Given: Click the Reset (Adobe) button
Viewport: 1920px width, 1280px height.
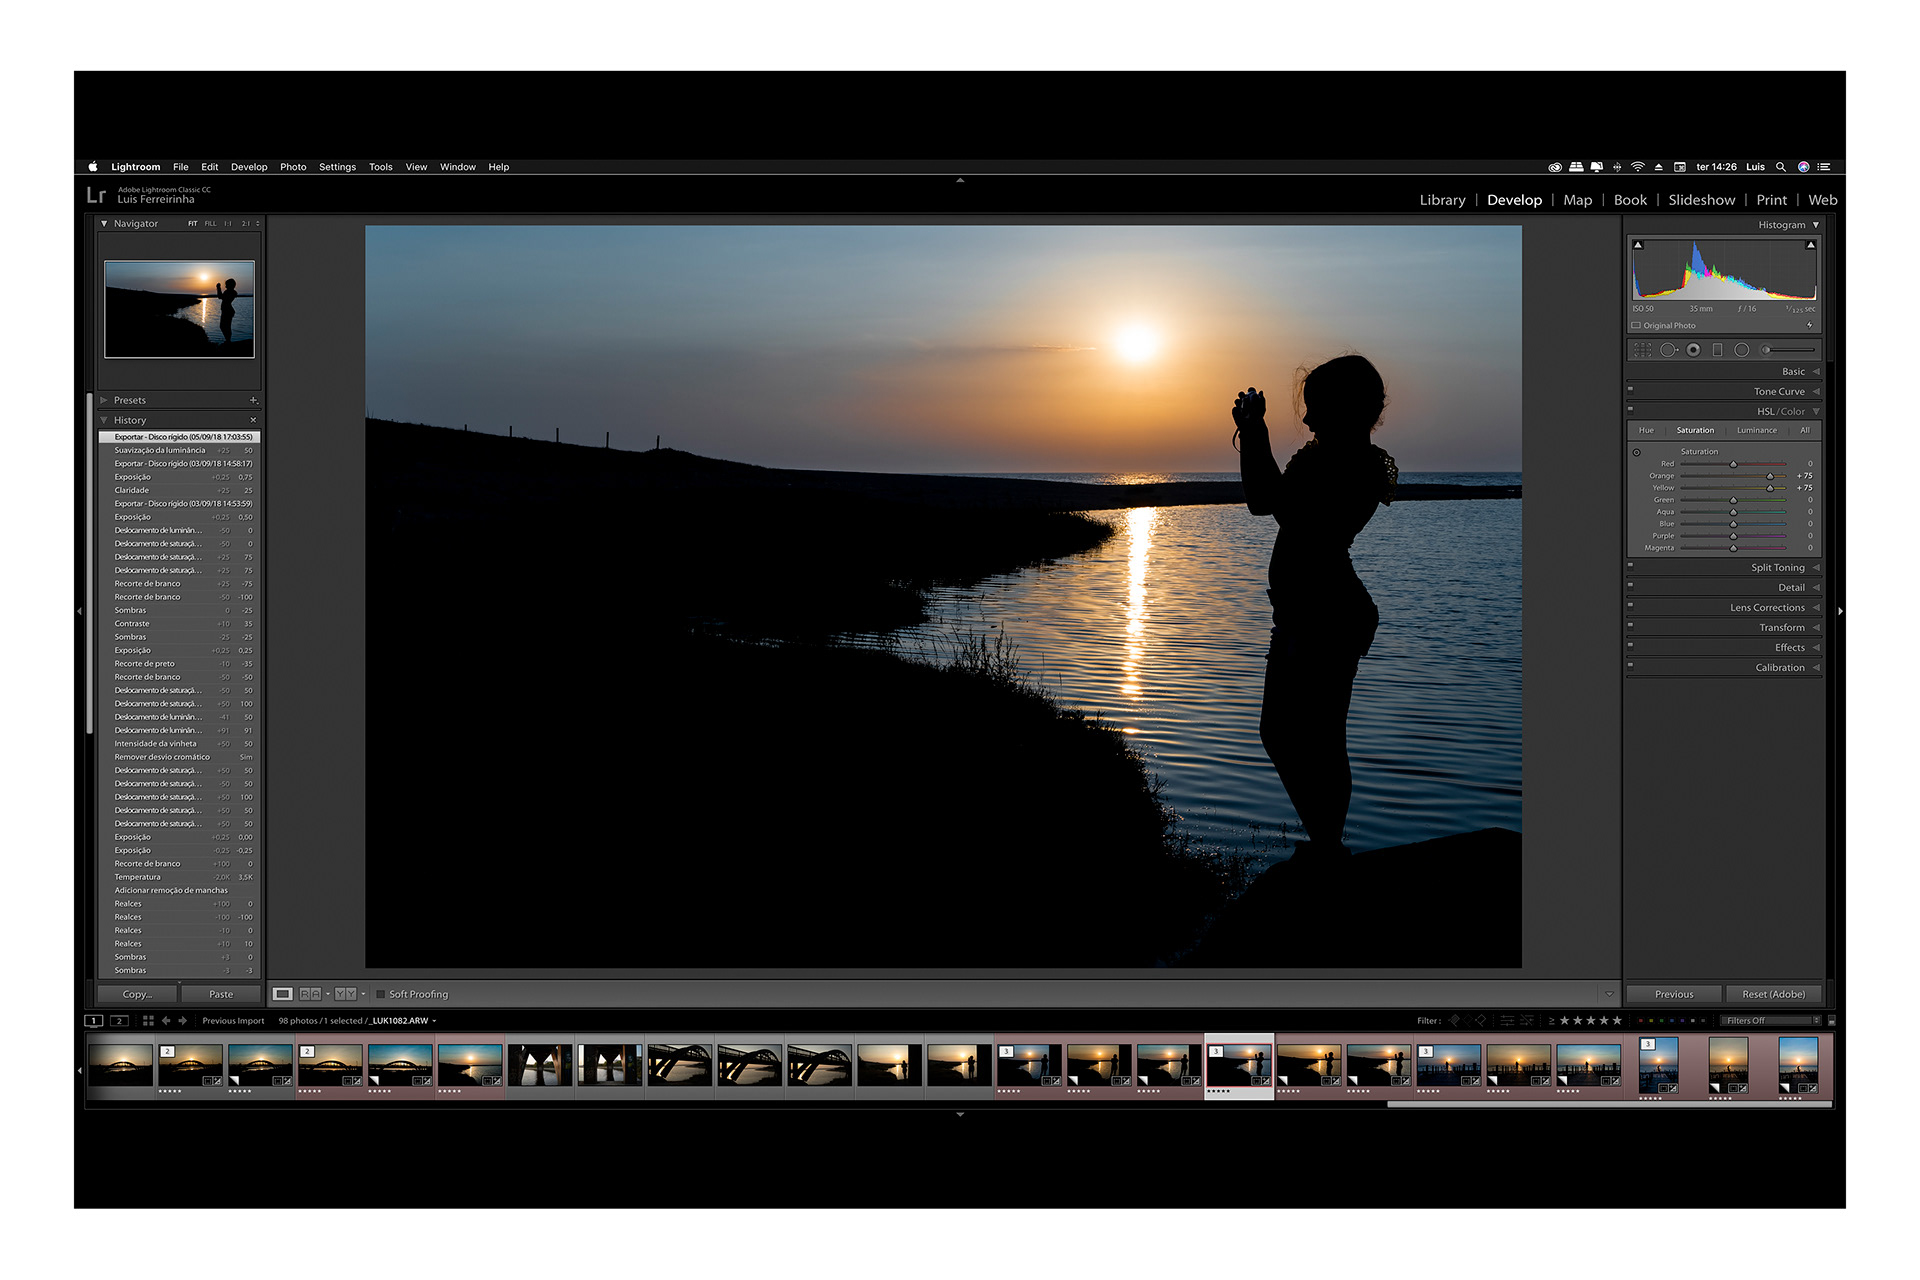Looking at the screenshot, I should (x=1772, y=994).
